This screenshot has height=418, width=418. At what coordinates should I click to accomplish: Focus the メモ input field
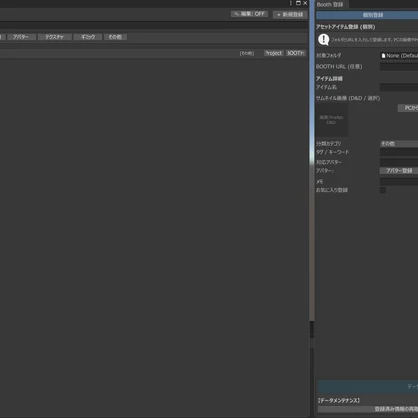coord(399,182)
